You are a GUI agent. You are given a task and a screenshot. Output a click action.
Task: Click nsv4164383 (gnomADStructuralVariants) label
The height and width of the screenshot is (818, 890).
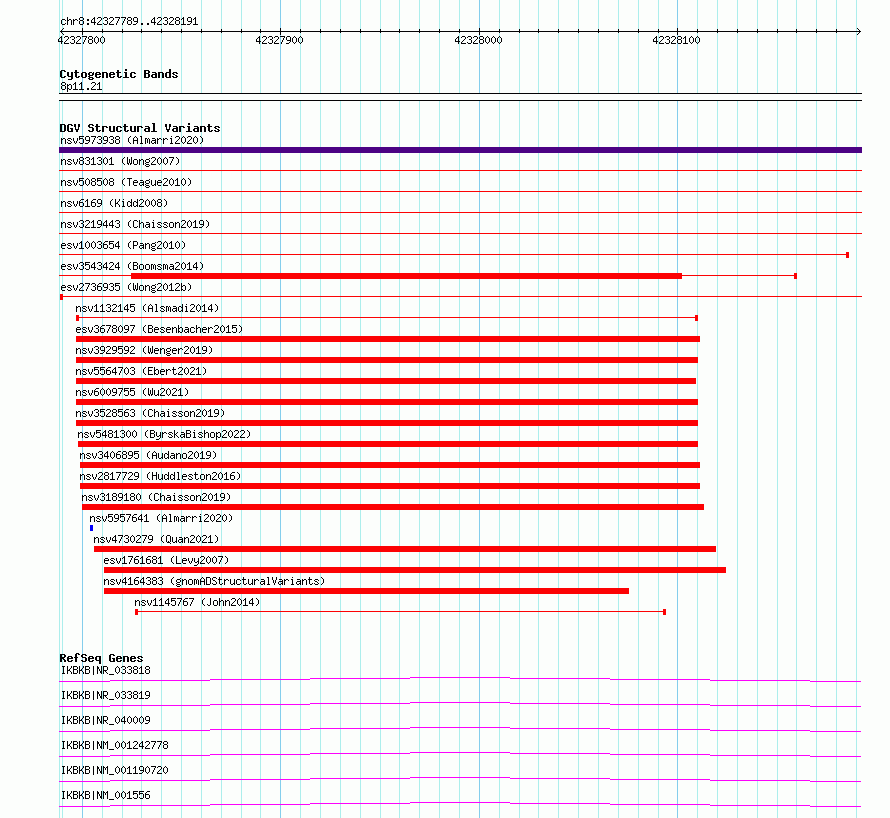click(x=214, y=581)
